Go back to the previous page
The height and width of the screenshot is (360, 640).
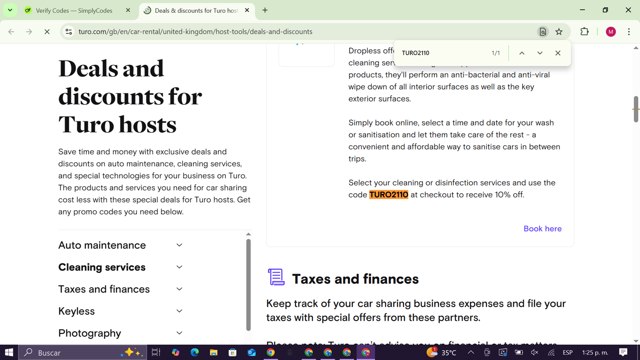point(11,31)
